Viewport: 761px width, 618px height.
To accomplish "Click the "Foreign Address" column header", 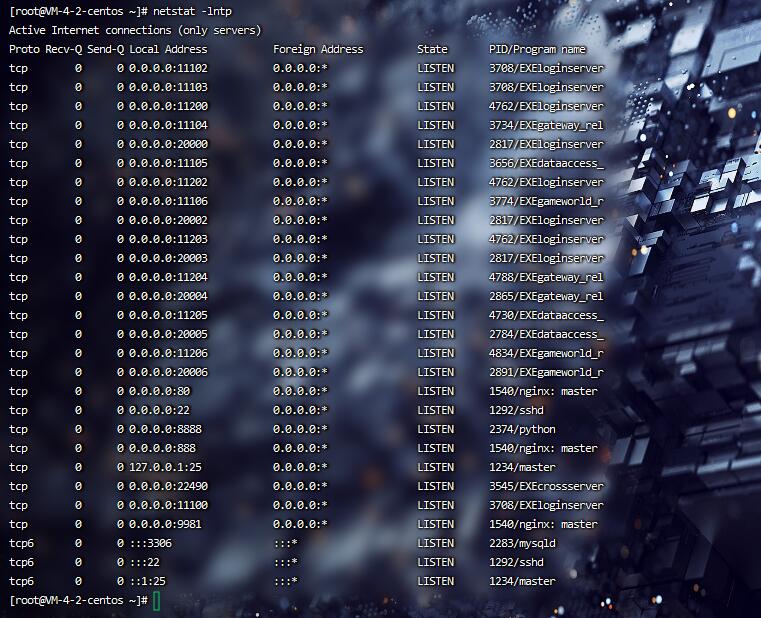I will (x=318, y=49).
